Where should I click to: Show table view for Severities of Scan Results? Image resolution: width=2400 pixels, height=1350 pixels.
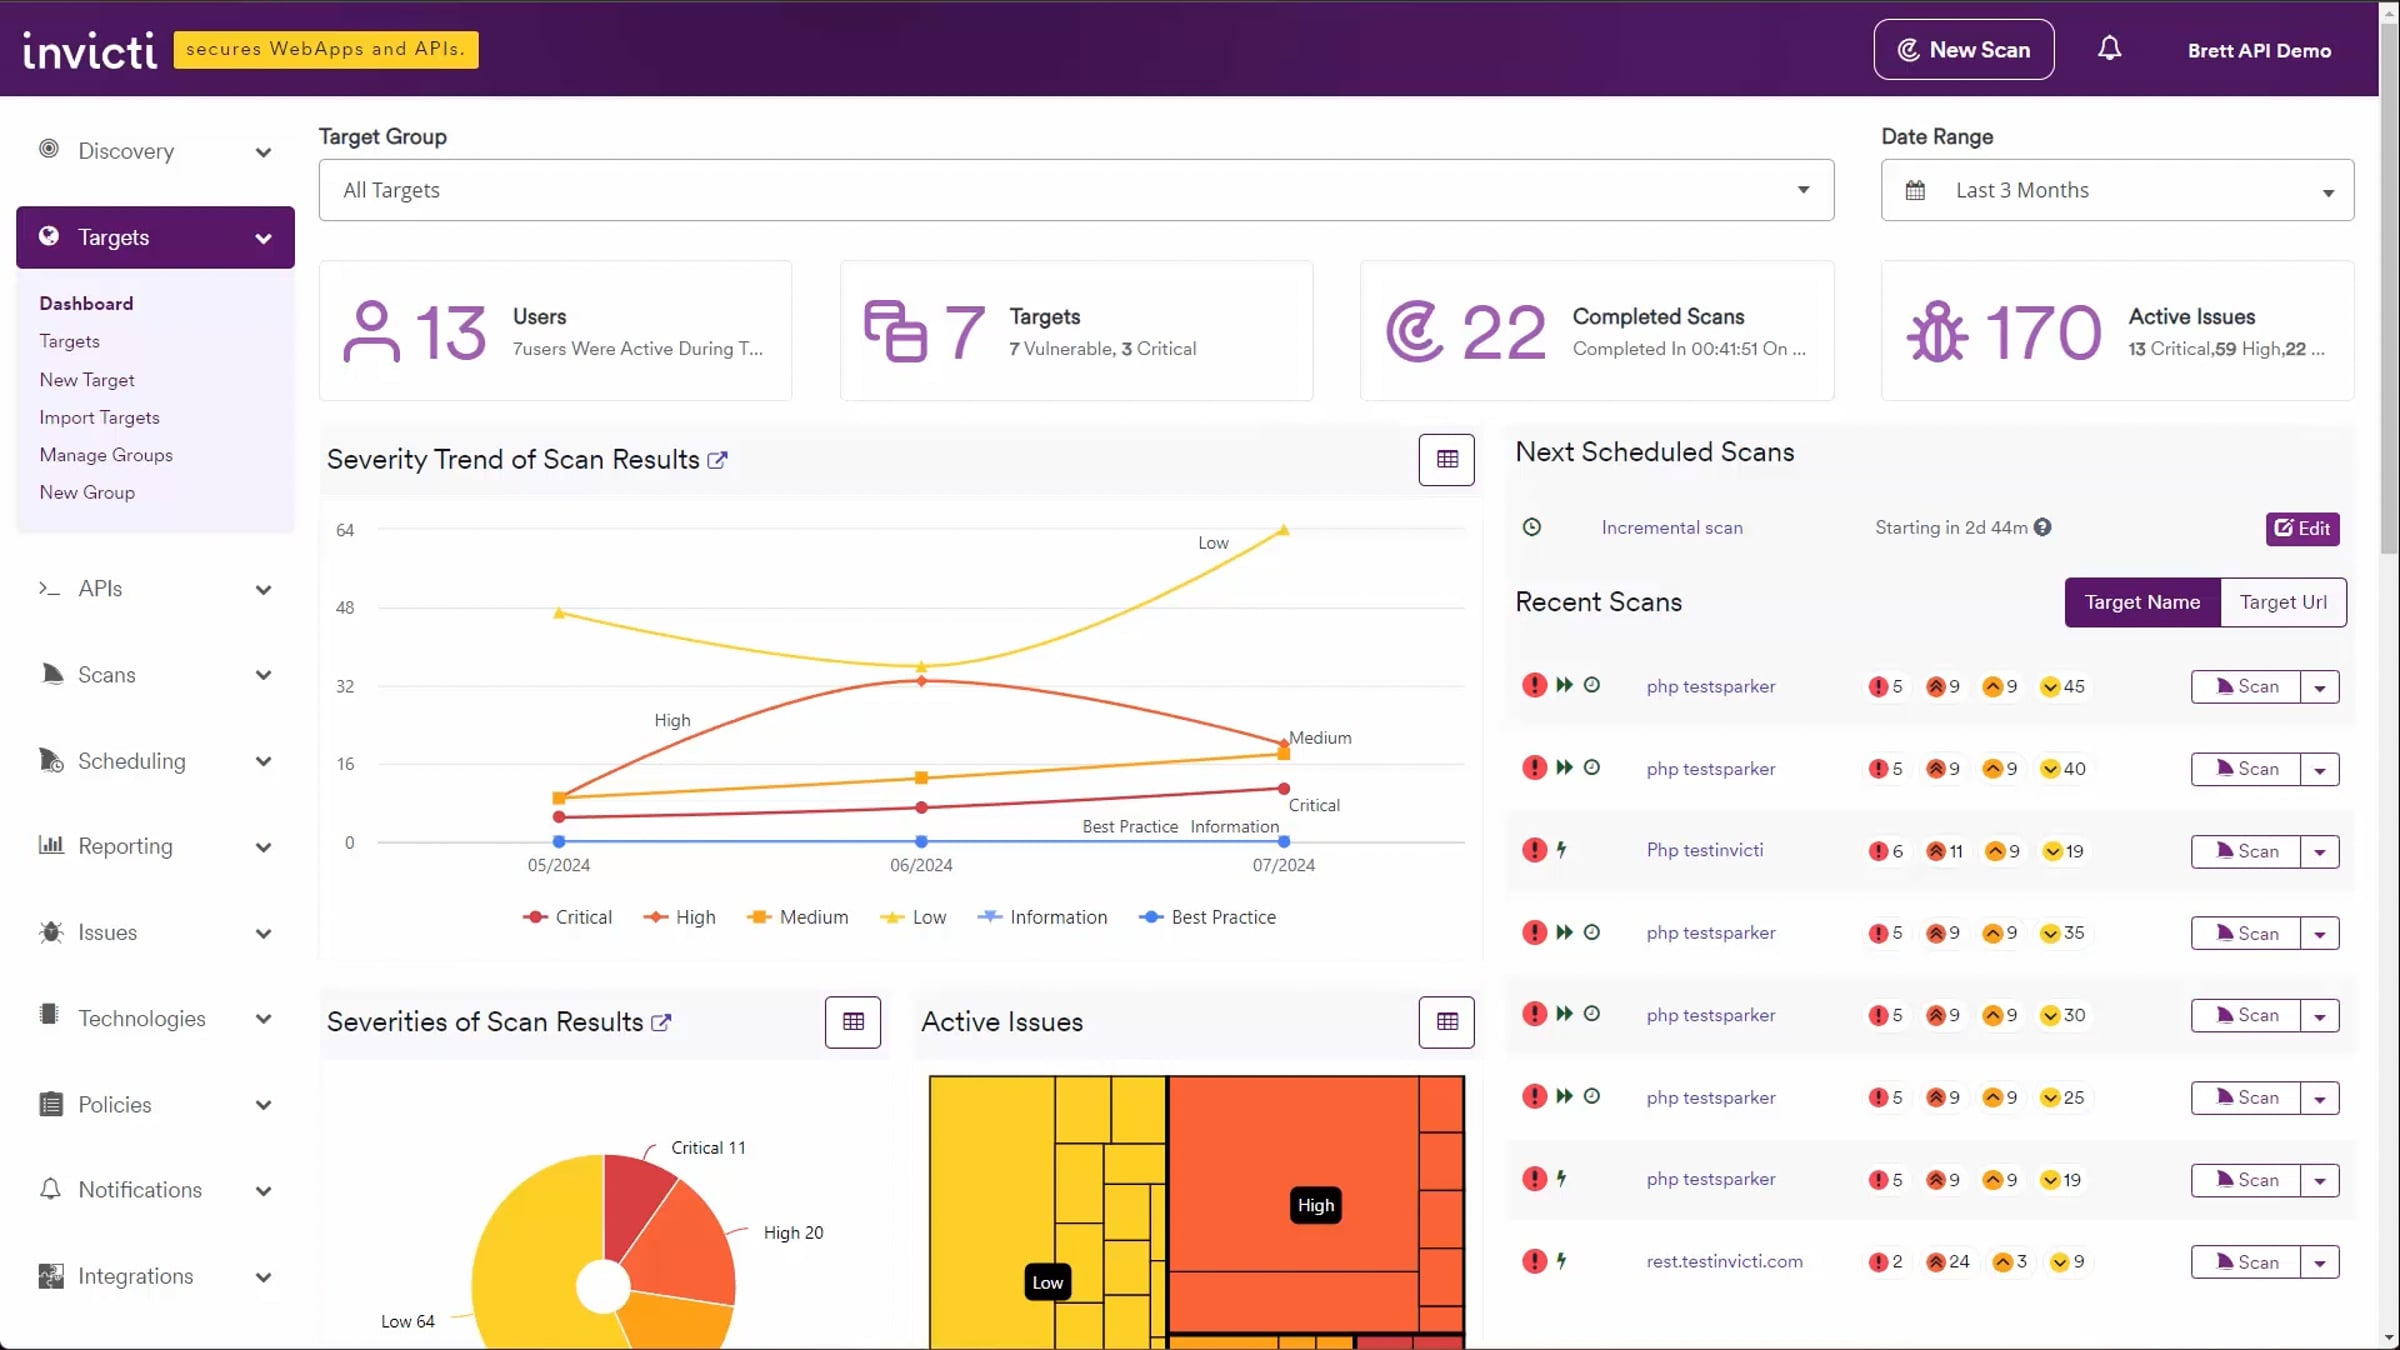coord(852,1022)
